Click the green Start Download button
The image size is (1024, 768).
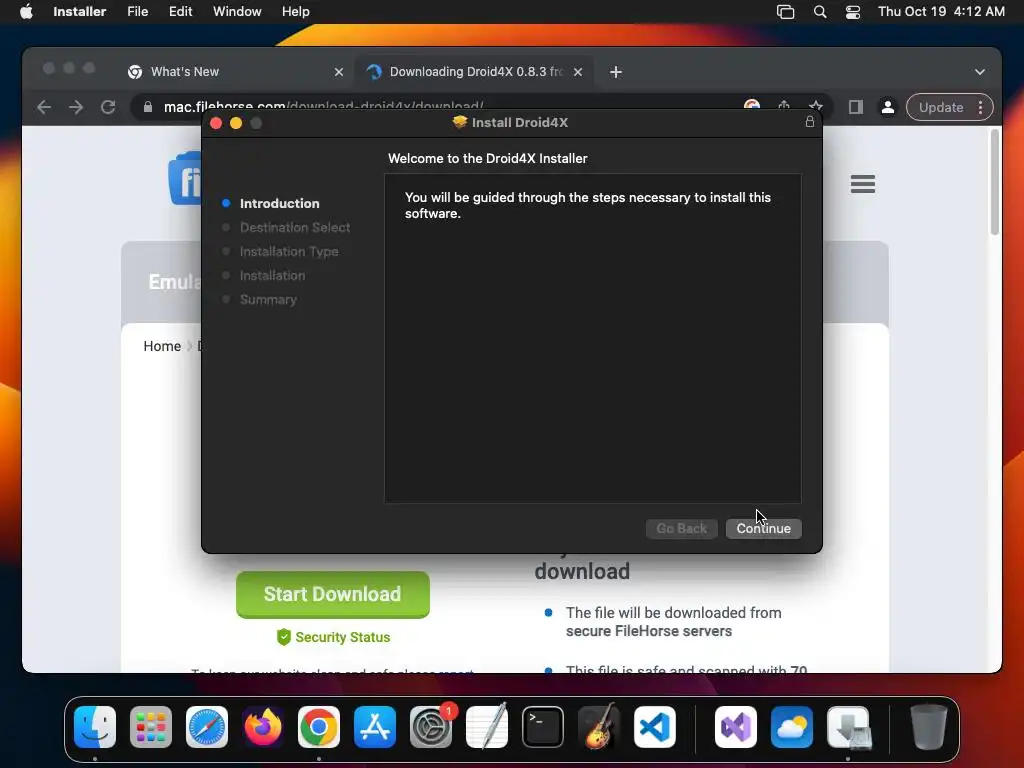[x=332, y=594]
